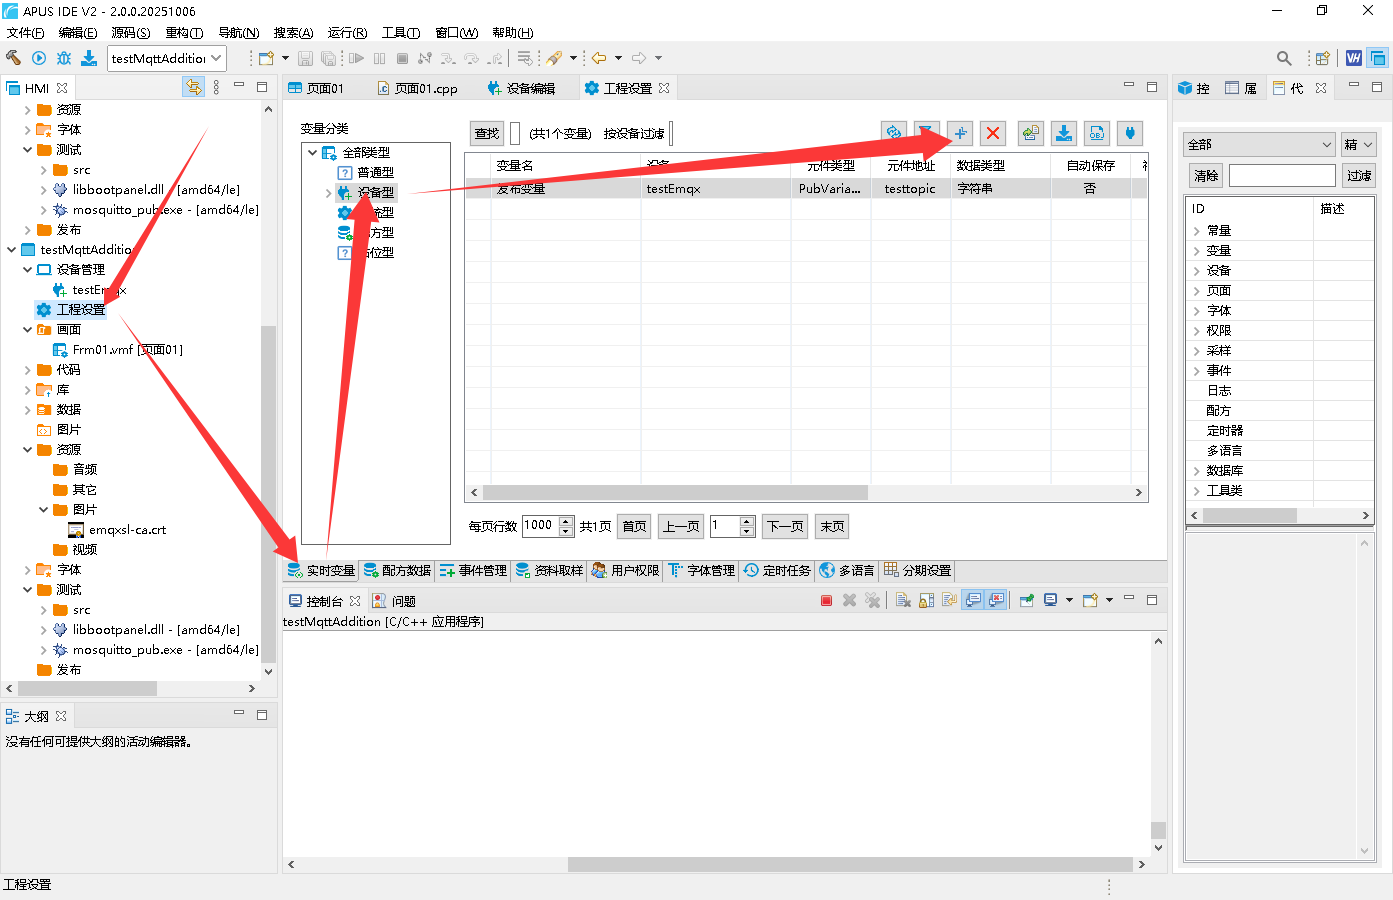Screen dimensions: 1393x900
Task: Click the yellow back navigation arrow
Action: pos(599,58)
